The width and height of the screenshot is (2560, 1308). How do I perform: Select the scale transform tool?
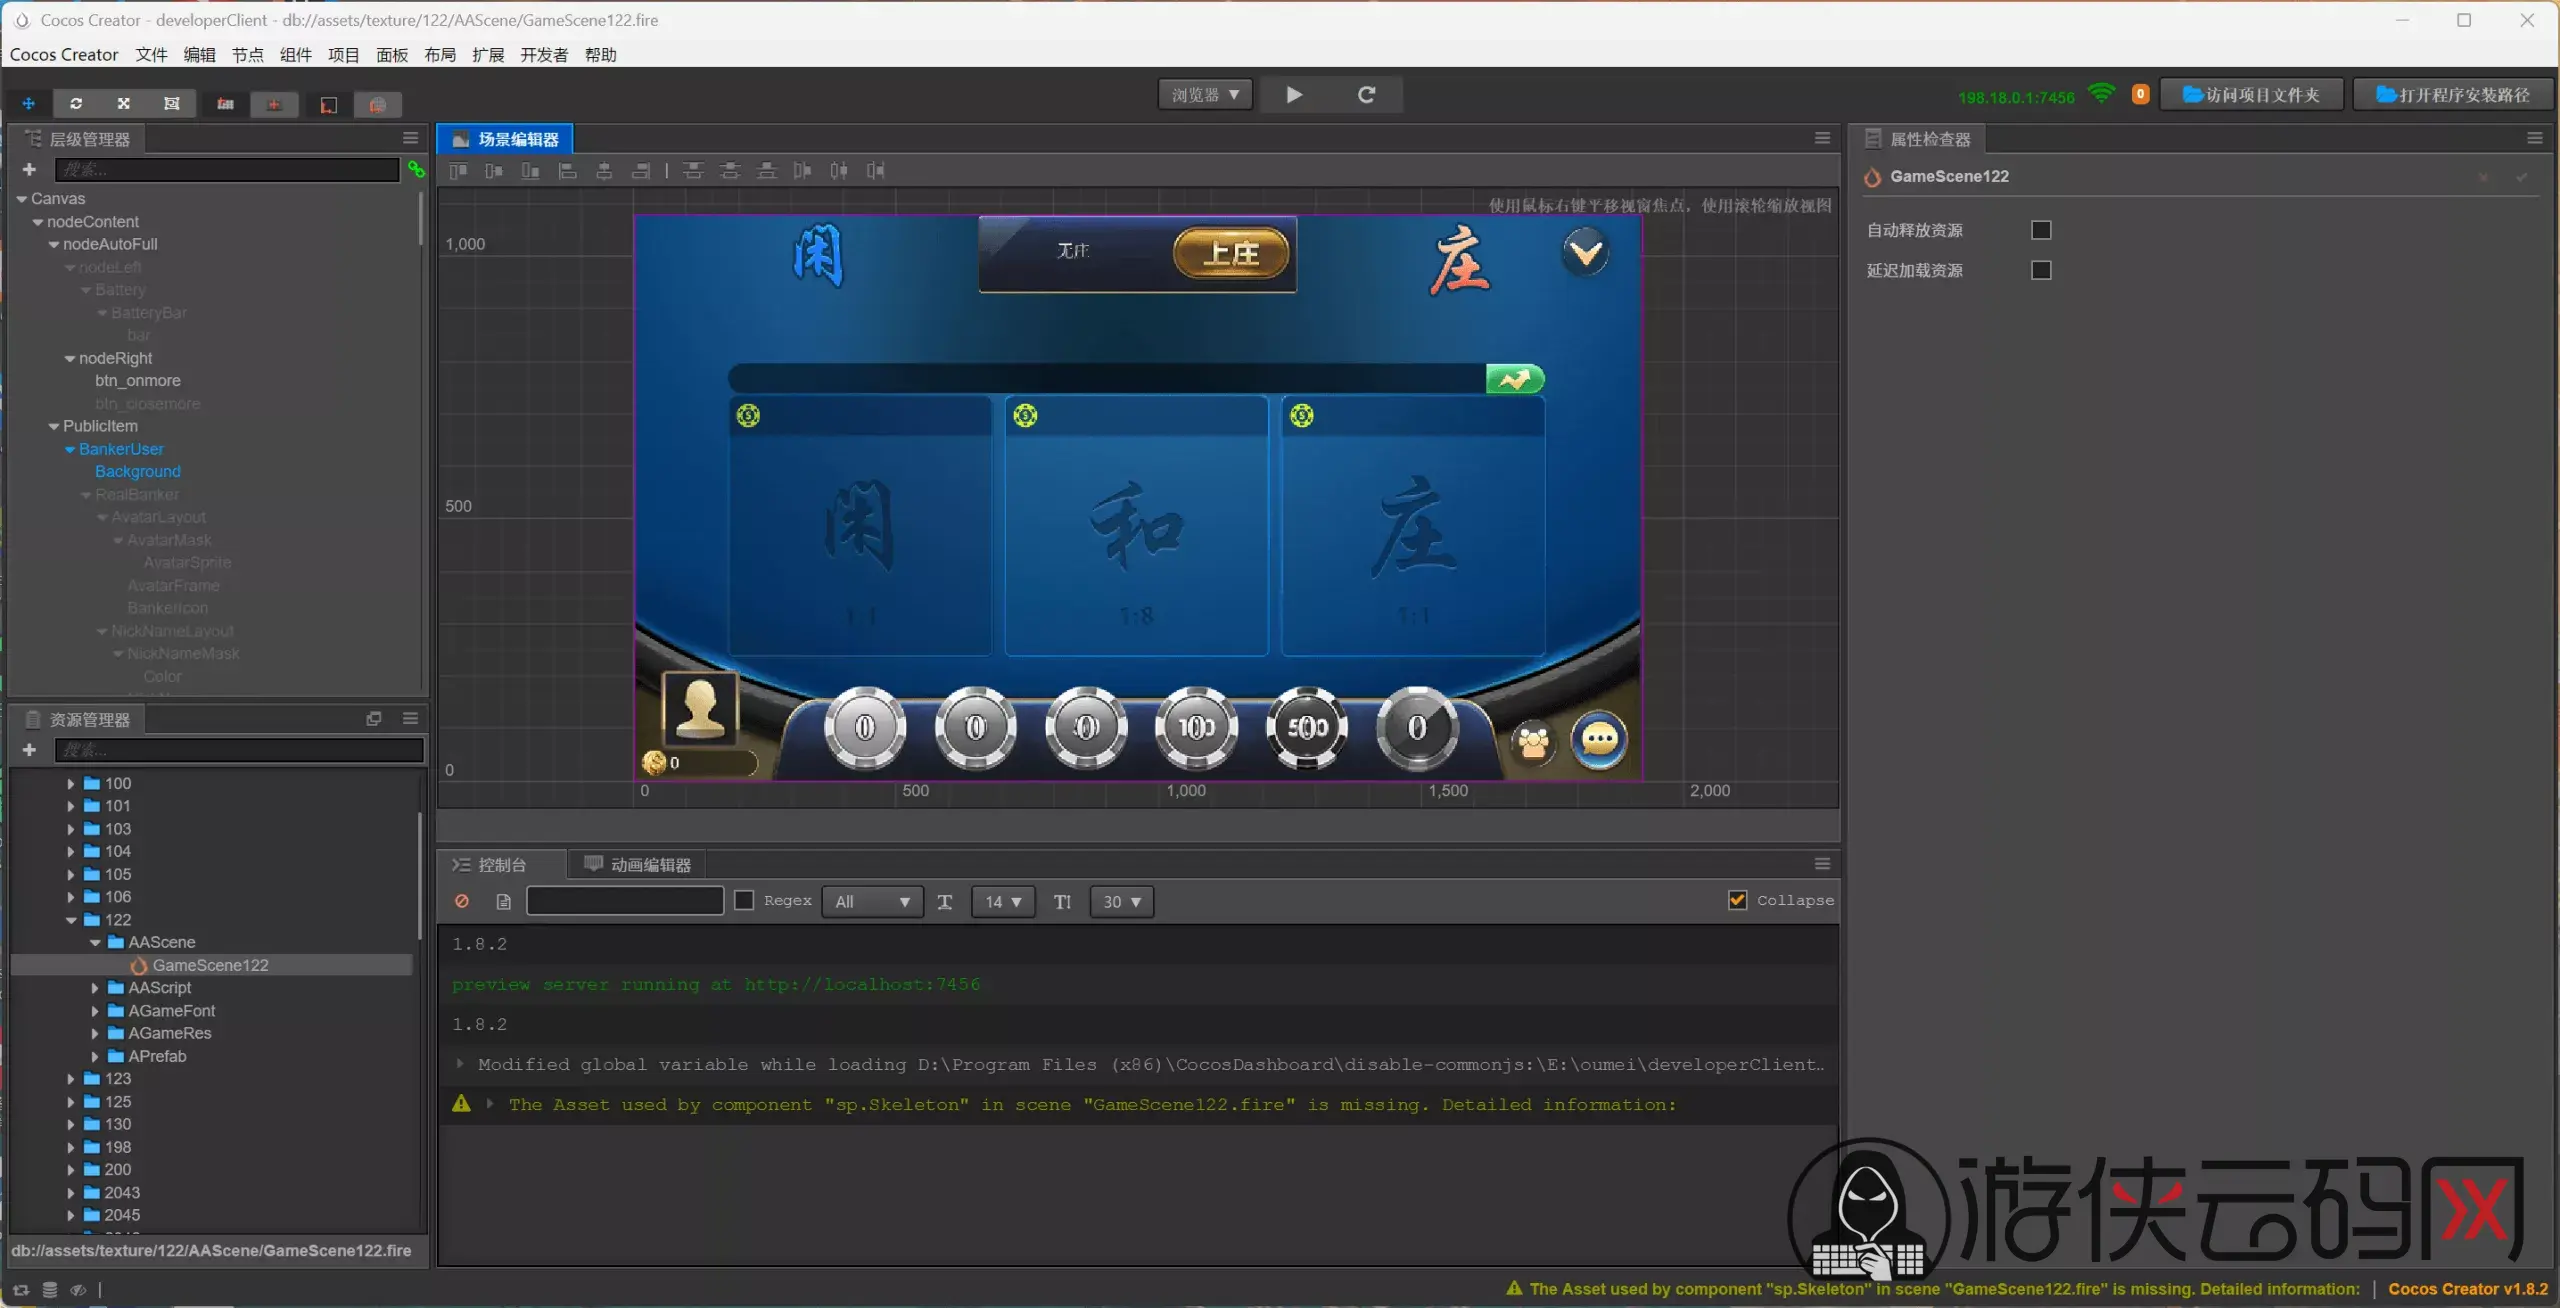click(x=124, y=104)
